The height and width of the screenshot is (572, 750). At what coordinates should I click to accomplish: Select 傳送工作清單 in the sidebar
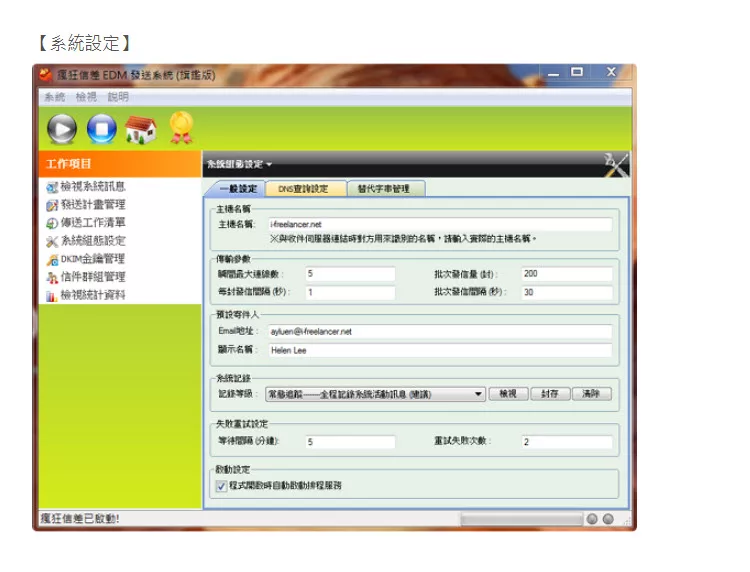pos(91,223)
